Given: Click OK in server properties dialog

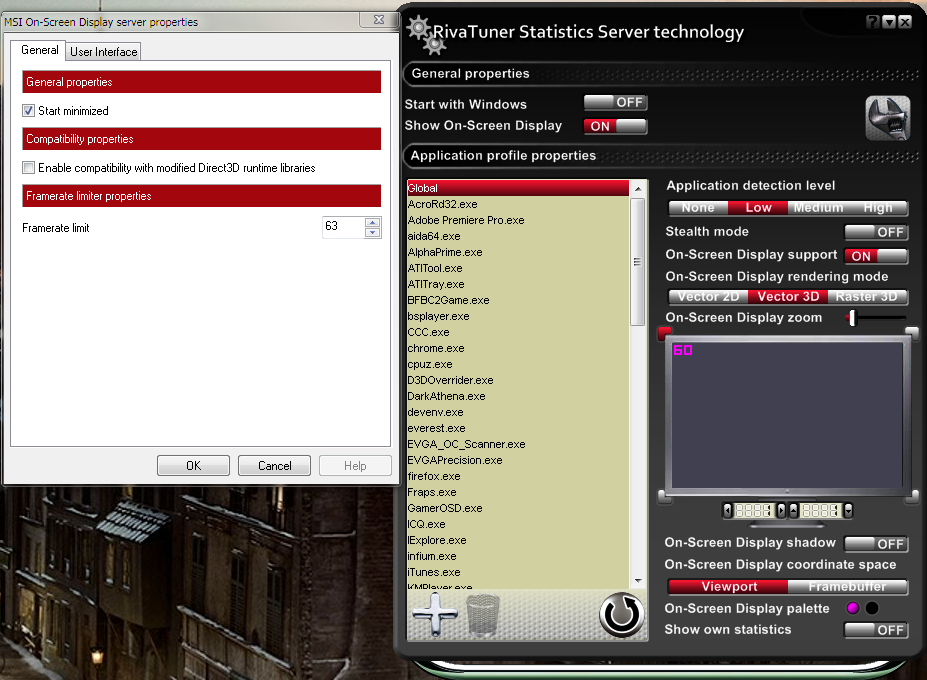Looking at the screenshot, I should 193,465.
